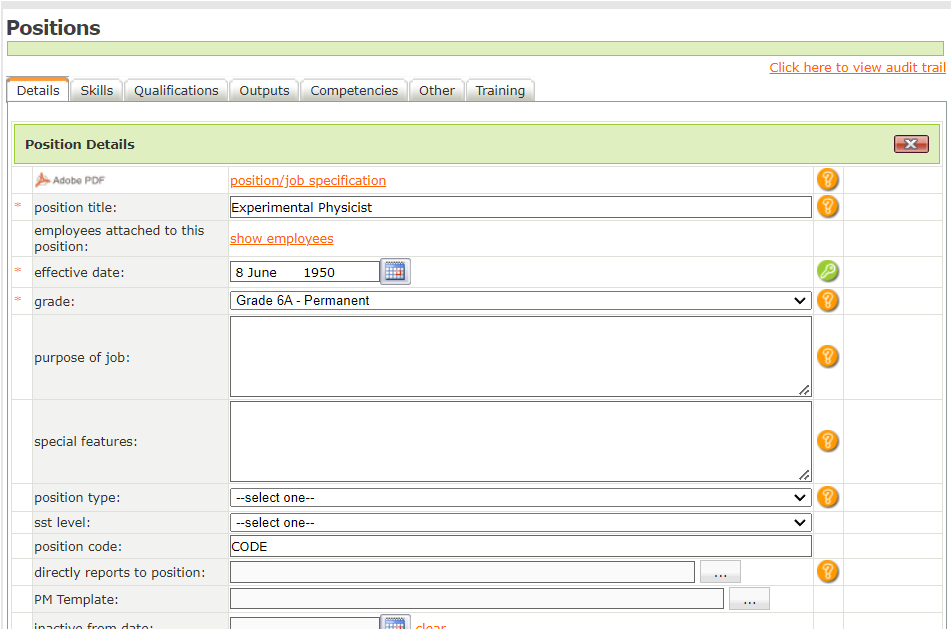Click the position/job specification link
The height and width of the screenshot is (630, 952).
click(308, 181)
